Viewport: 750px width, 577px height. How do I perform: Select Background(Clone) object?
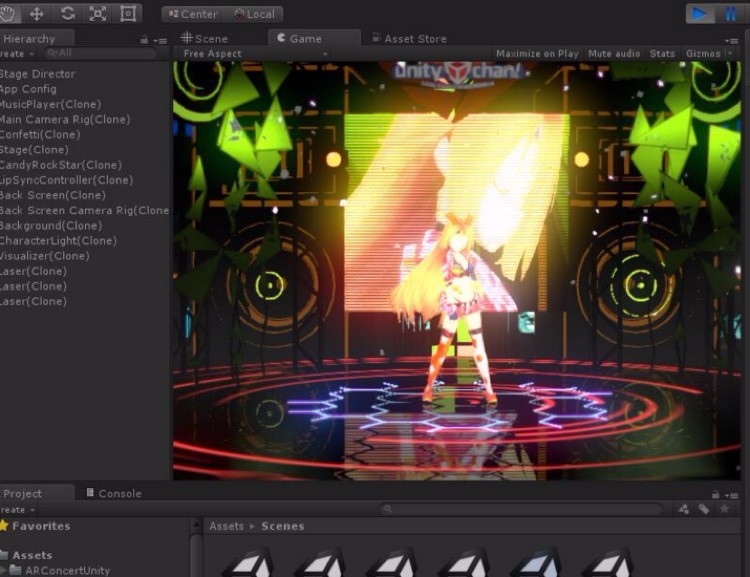coord(51,225)
